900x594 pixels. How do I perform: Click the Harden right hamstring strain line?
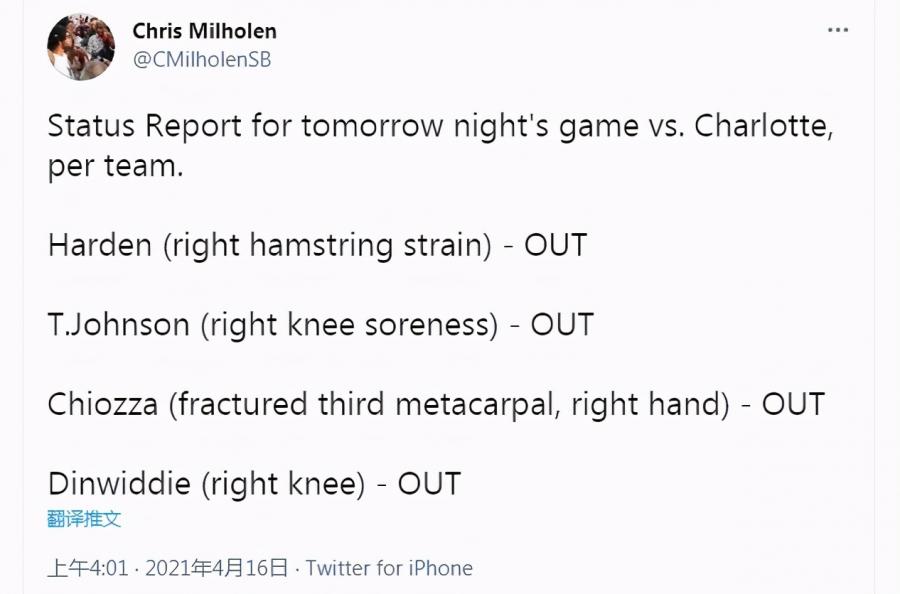click(x=270, y=245)
